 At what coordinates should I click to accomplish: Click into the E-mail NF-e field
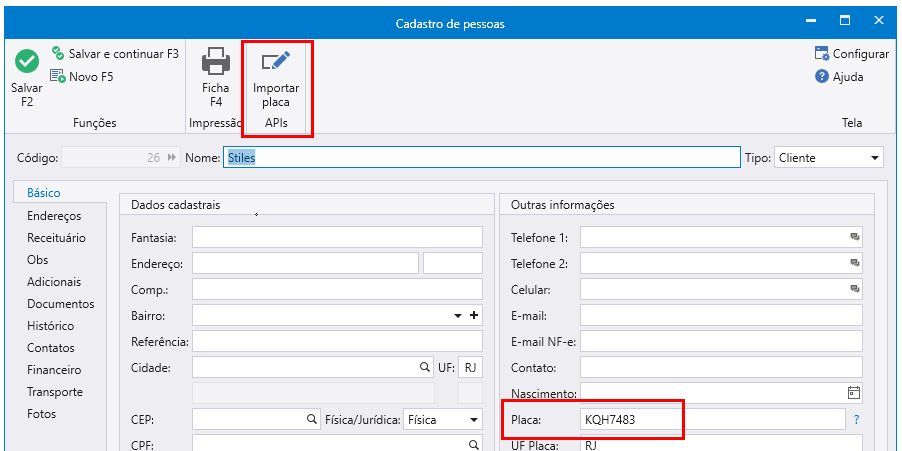point(721,341)
